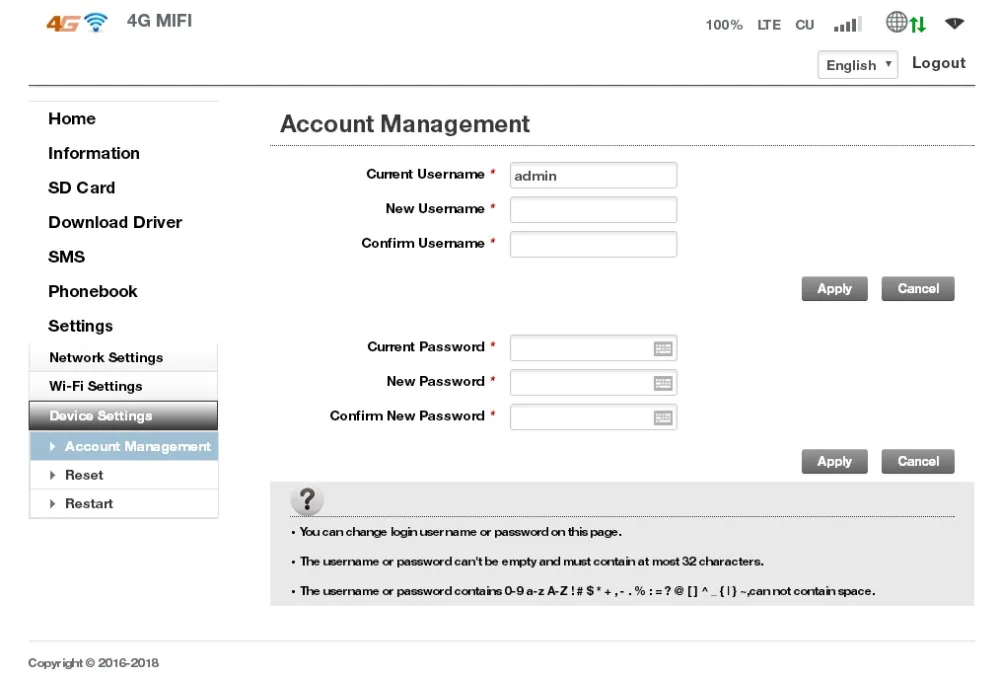This screenshot has height=678, width=1000.
Task: Open virtual keyboard for Confirm New Password
Action: 663,417
